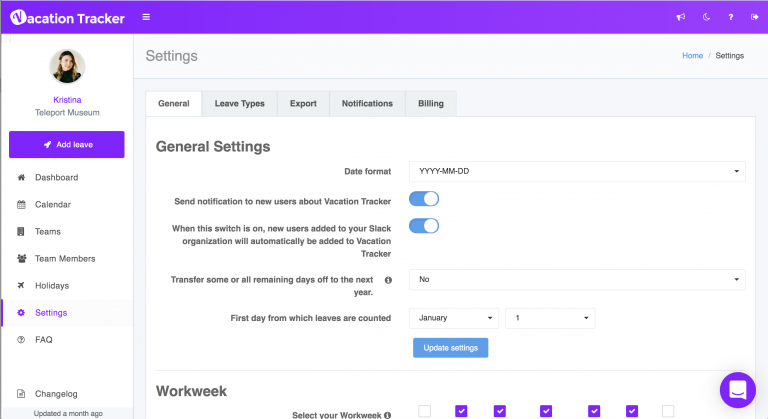Viewport: 768px width, 419px height.
Task: Open the Notifications tab
Action: click(x=367, y=103)
